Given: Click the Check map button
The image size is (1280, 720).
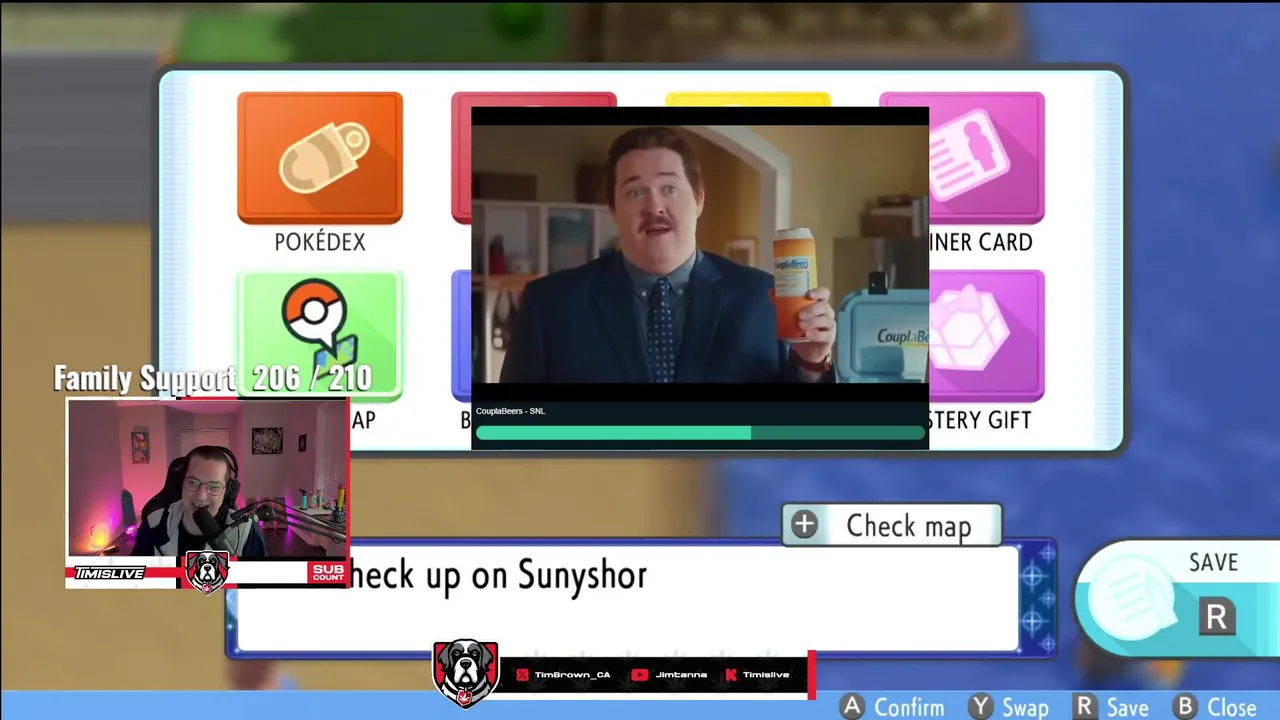Looking at the screenshot, I should [x=891, y=525].
